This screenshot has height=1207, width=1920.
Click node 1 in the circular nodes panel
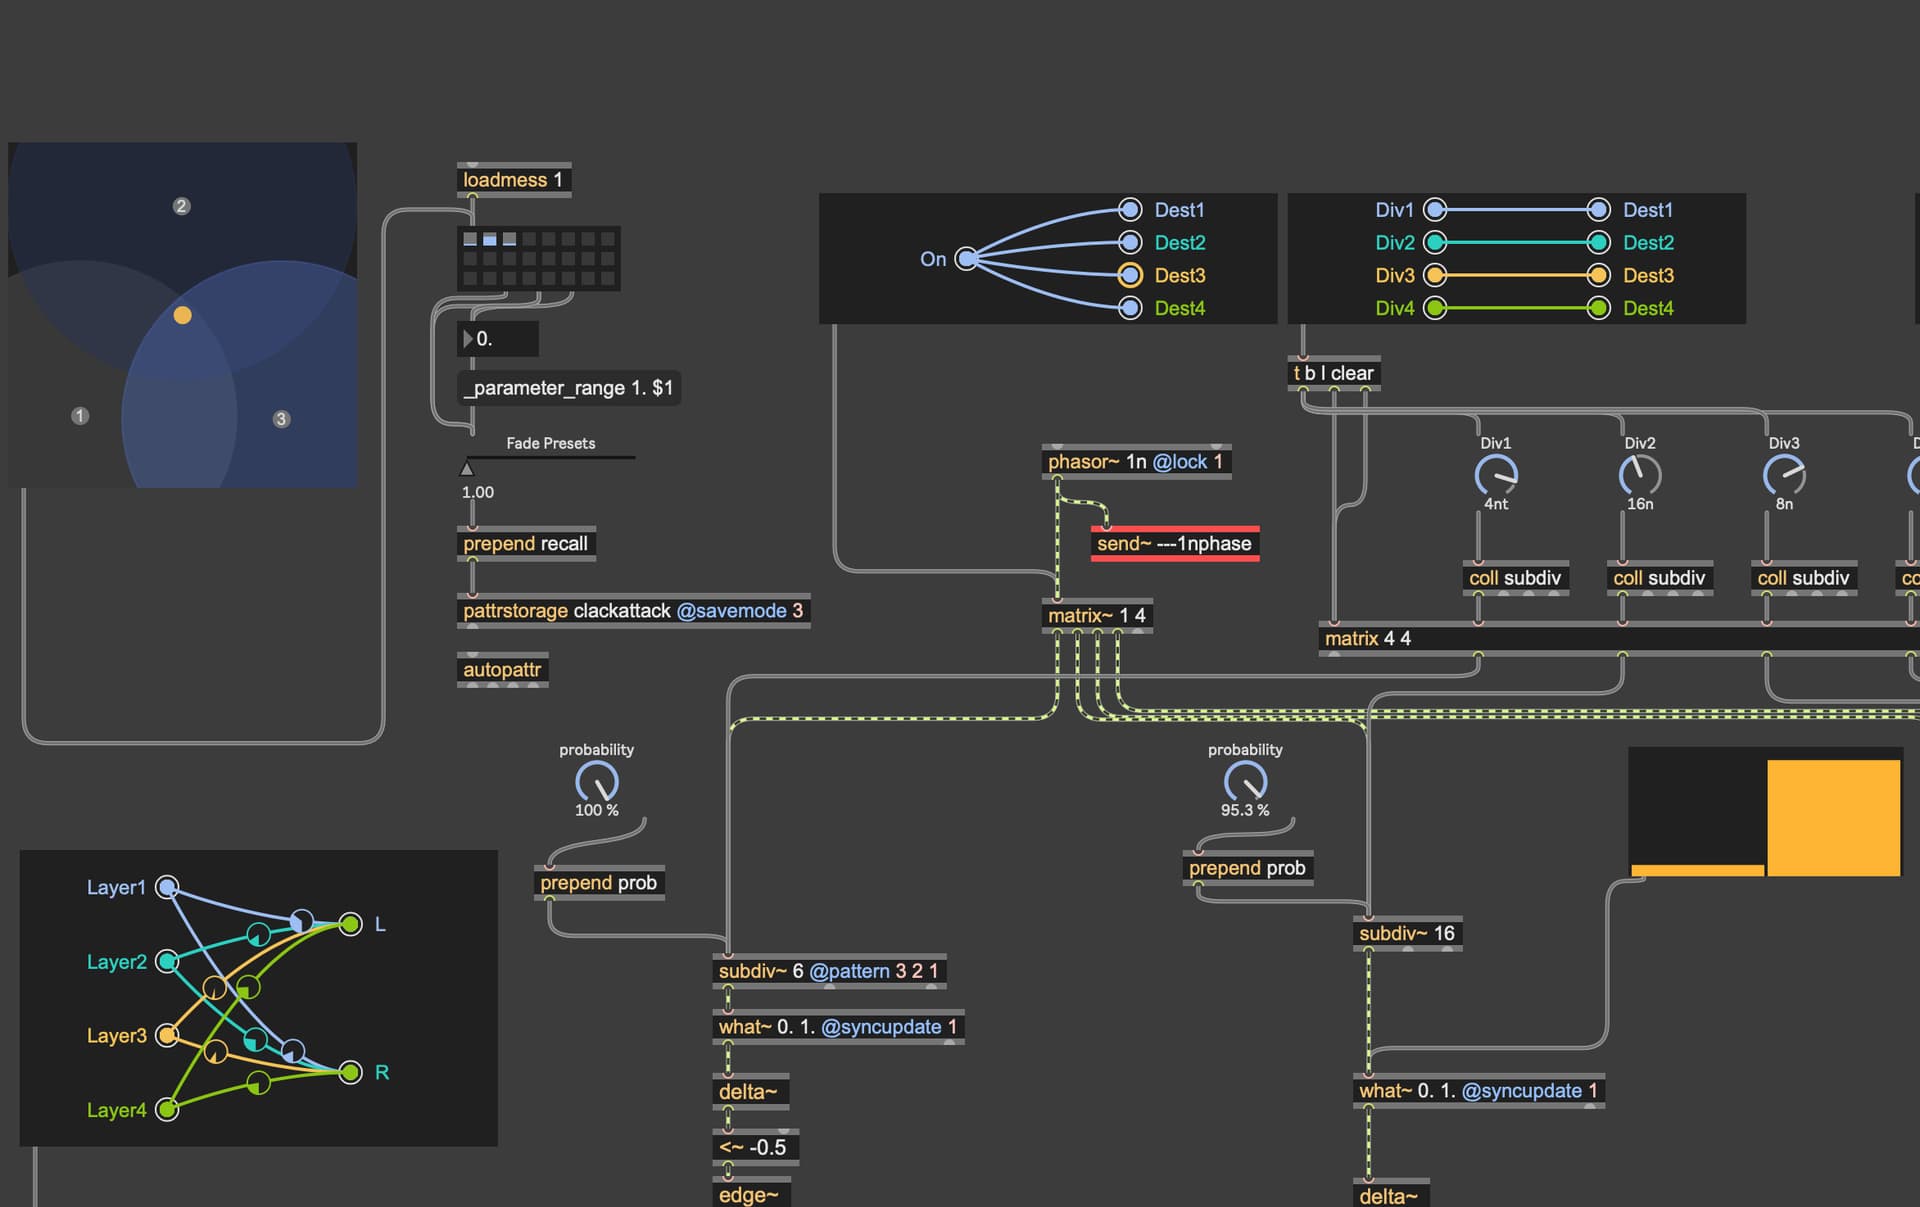click(x=80, y=415)
